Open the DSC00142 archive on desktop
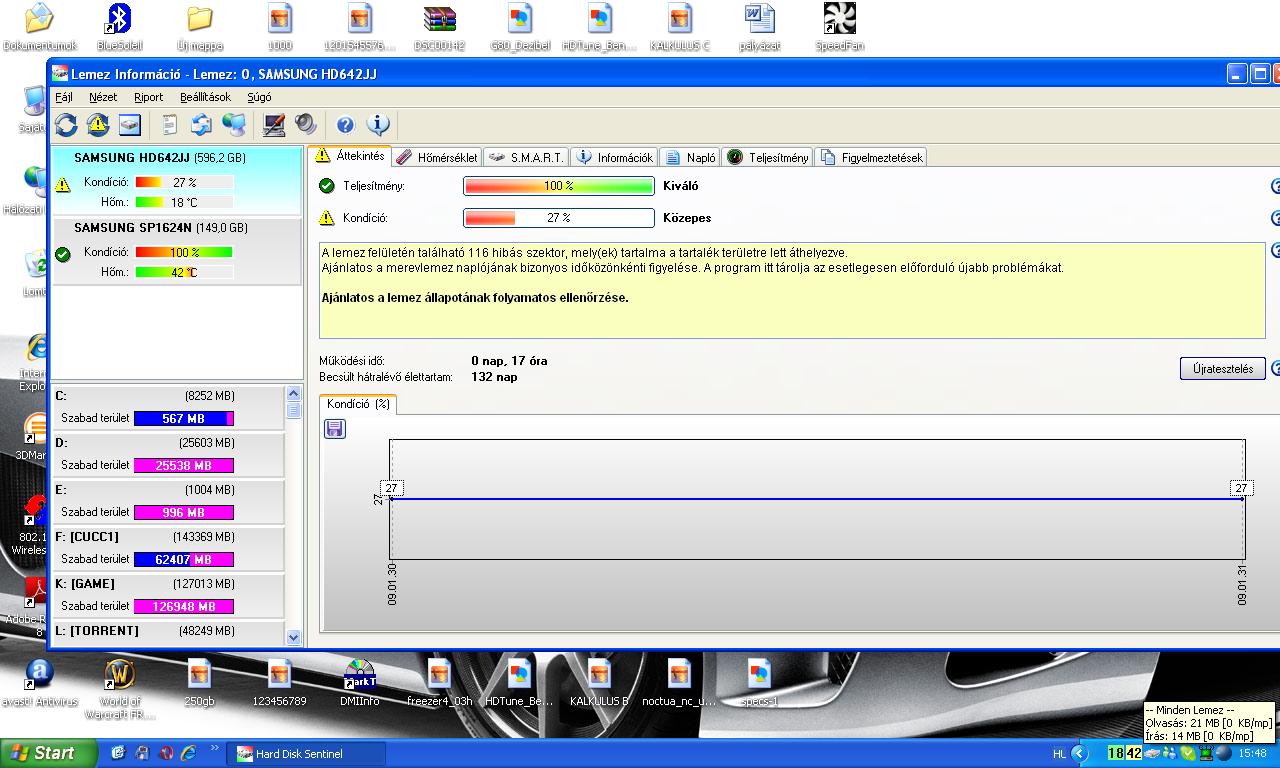This screenshot has height=768, width=1280. click(x=439, y=27)
